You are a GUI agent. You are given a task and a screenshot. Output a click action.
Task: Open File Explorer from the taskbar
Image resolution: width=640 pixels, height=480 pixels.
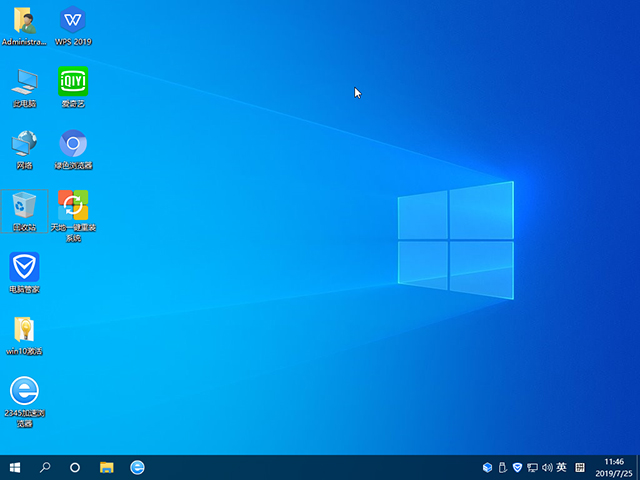pos(107,467)
